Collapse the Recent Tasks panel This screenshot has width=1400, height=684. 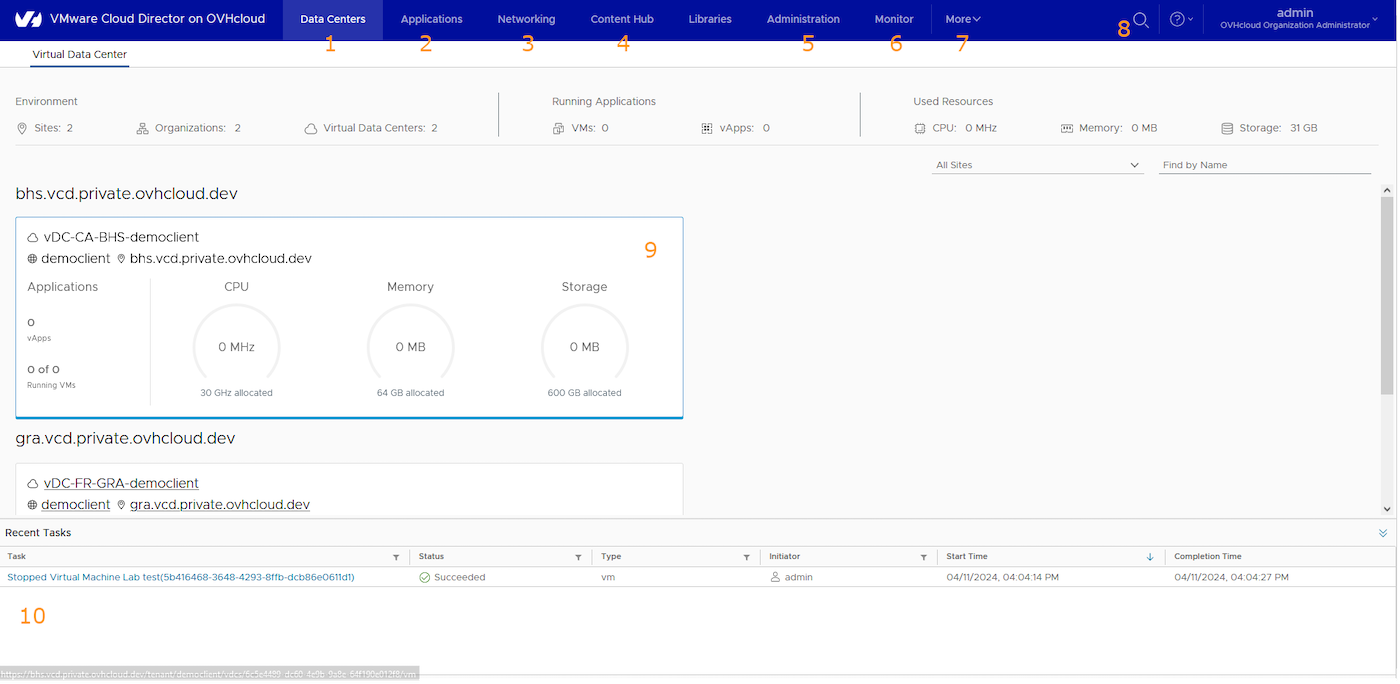(x=1385, y=532)
